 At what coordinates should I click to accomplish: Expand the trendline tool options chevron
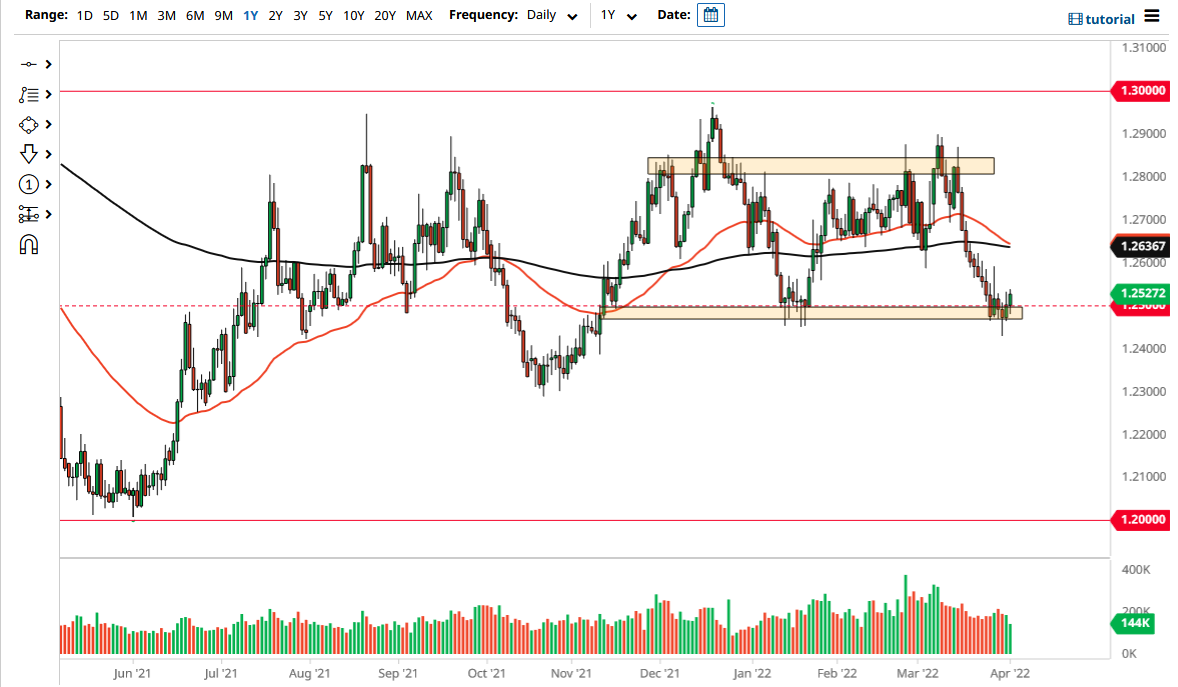[48, 65]
